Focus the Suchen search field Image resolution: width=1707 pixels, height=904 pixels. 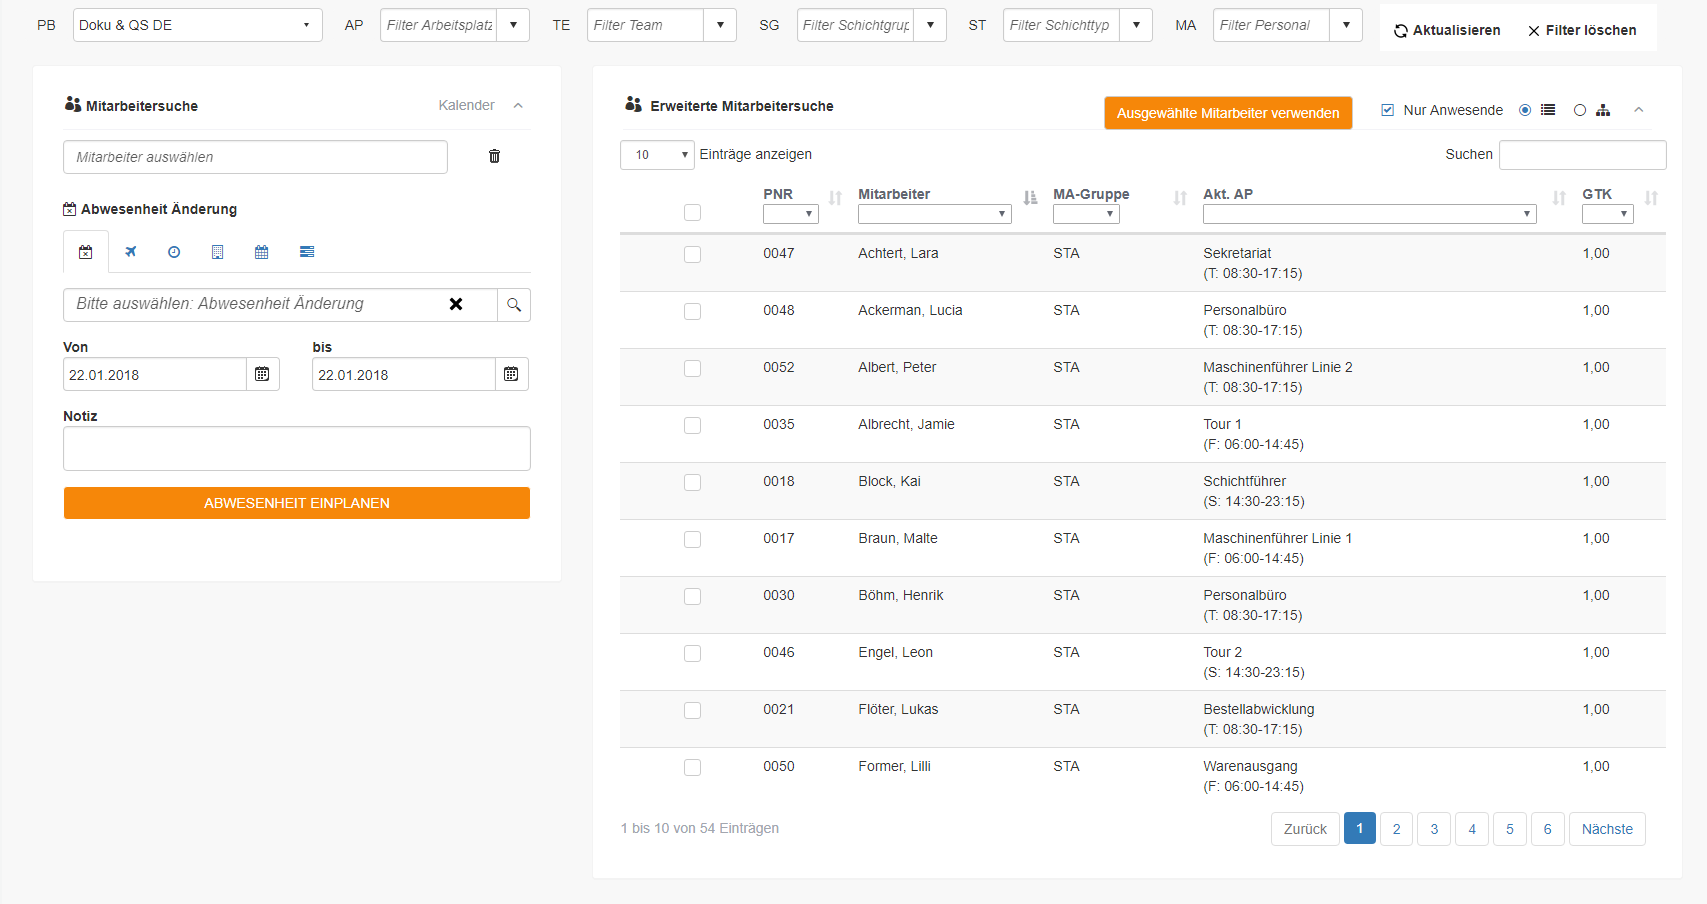pyautogui.click(x=1582, y=155)
